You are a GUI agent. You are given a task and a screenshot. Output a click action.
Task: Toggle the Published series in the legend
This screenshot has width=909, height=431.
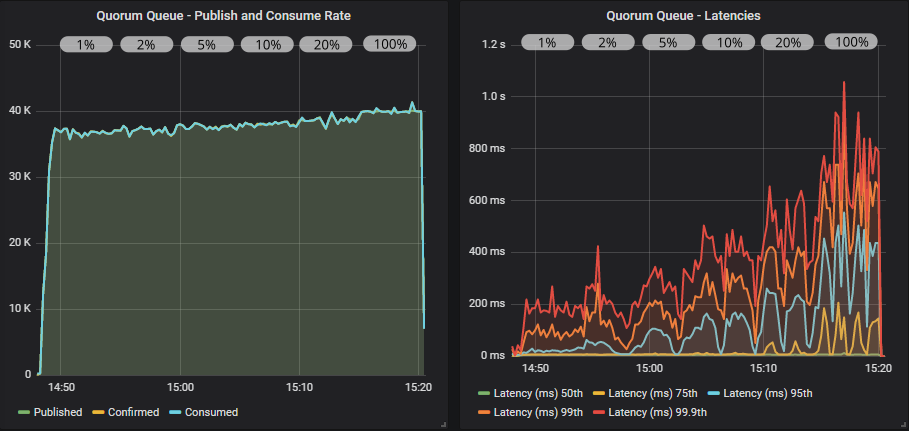57,412
